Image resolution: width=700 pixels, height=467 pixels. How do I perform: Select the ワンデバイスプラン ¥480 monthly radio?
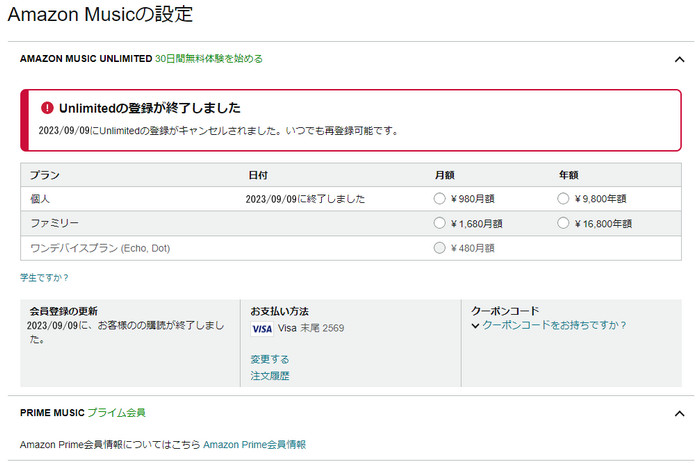click(439, 248)
